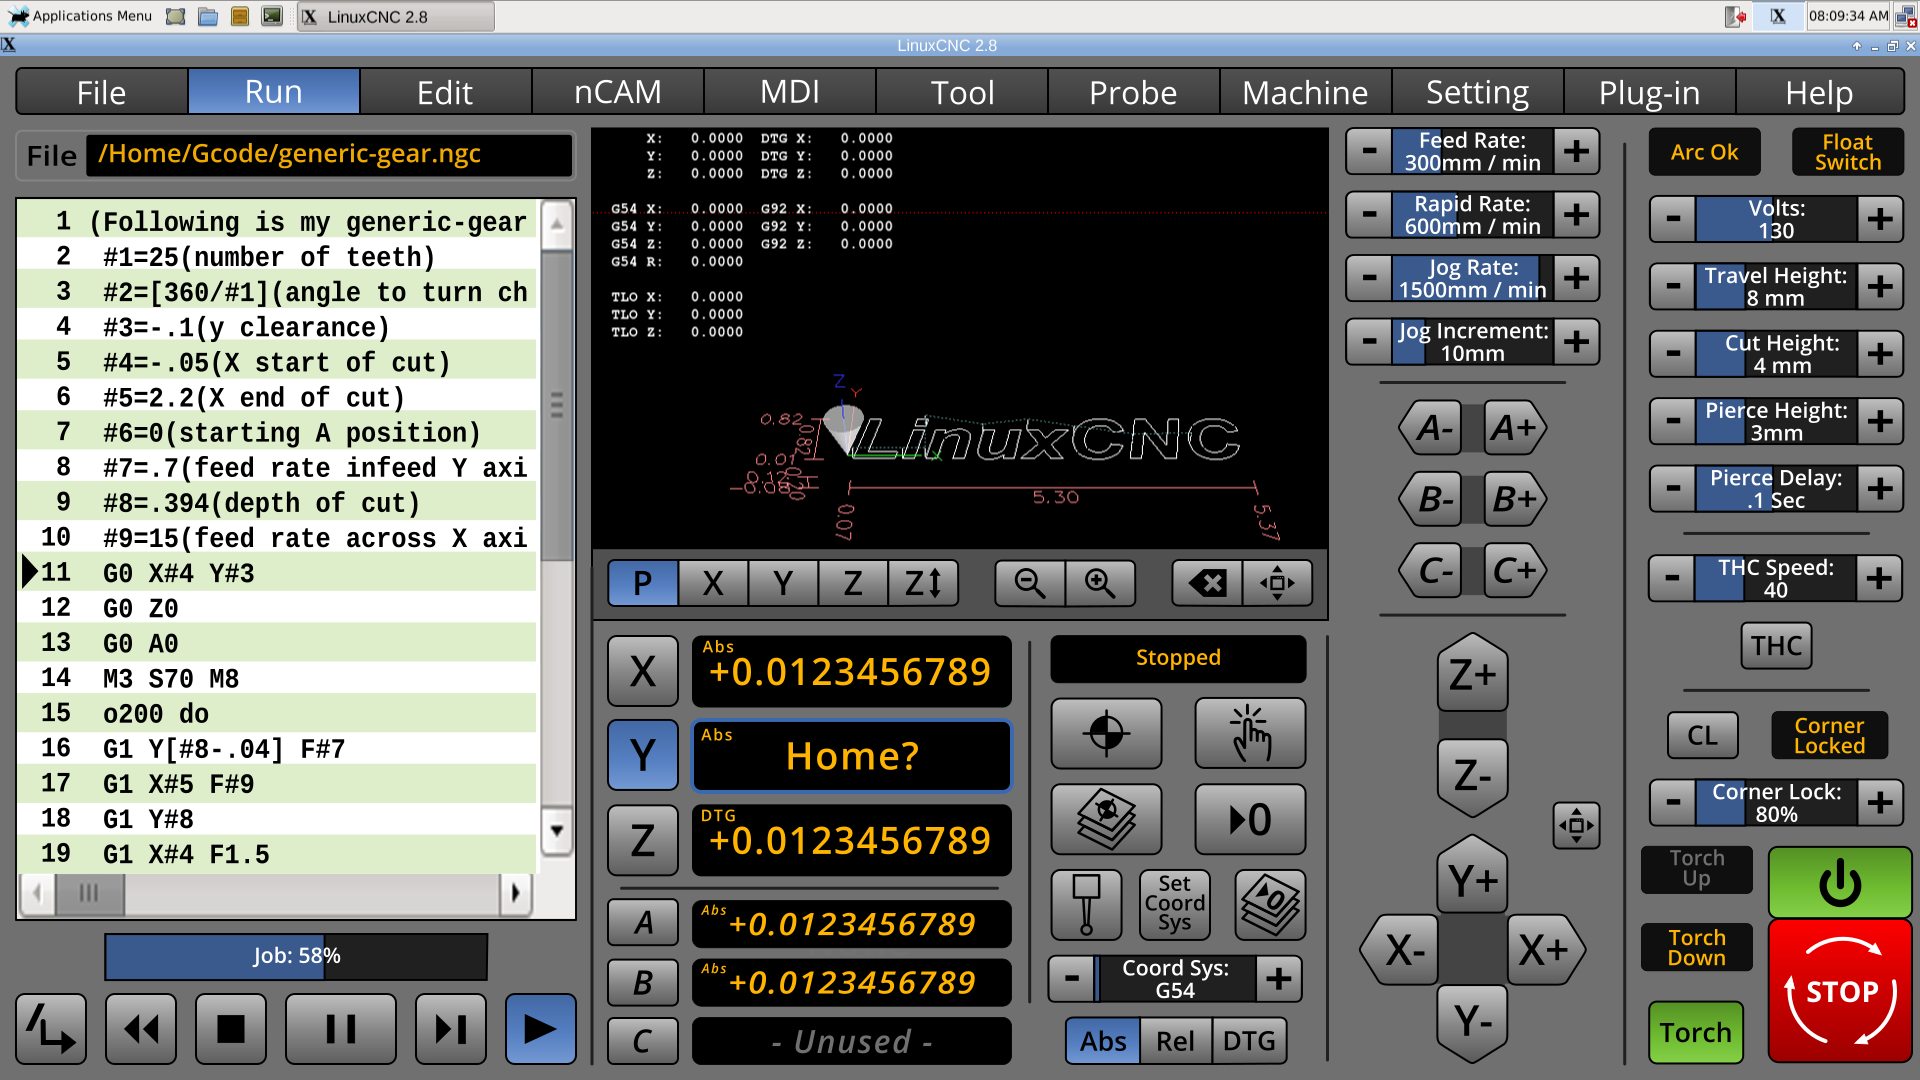Switch preview to Z view
This screenshot has width=1920, height=1080.
pyautogui.click(x=853, y=583)
